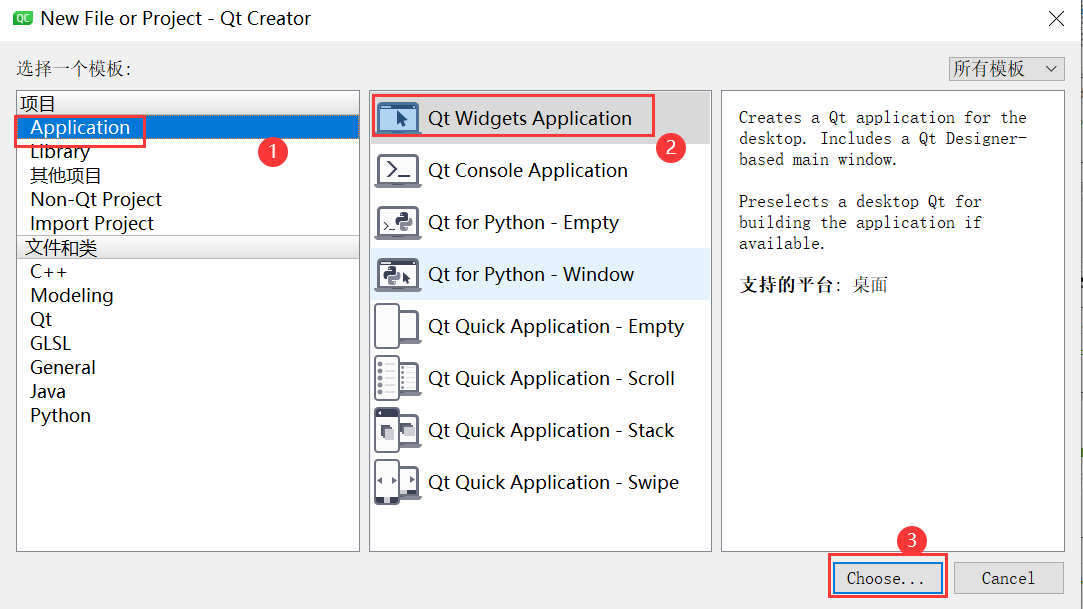Screen dimensions: 1083x609
Task: Click the 文件和类 section header
Action: pyautogui.click(x=188, y=247)
